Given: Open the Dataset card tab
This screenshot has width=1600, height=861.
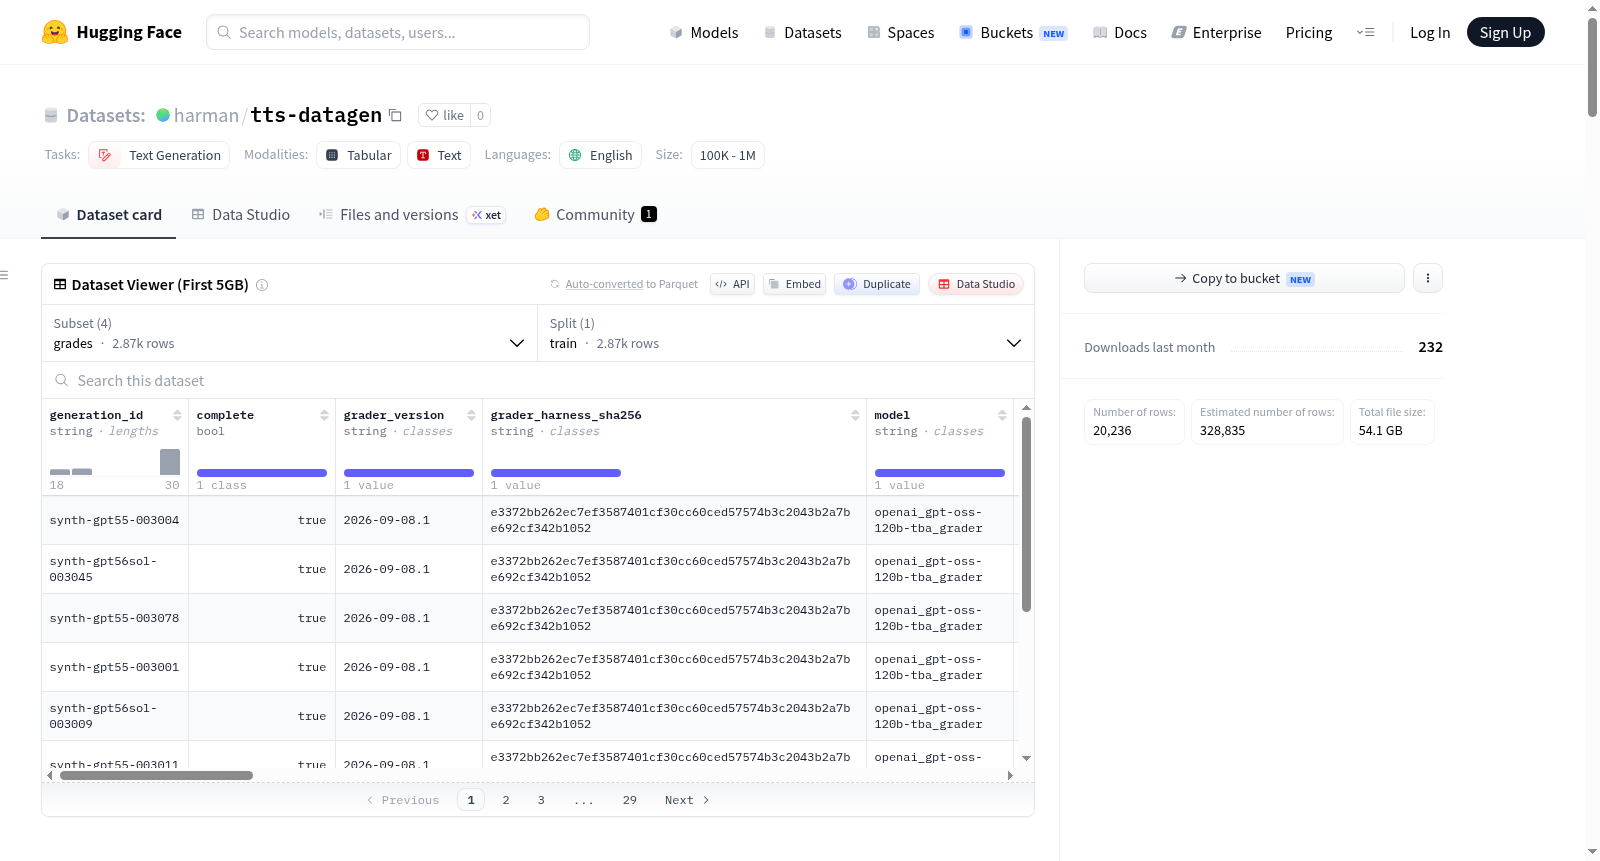Looking at the screenshot, I should (x=109, y=214).
